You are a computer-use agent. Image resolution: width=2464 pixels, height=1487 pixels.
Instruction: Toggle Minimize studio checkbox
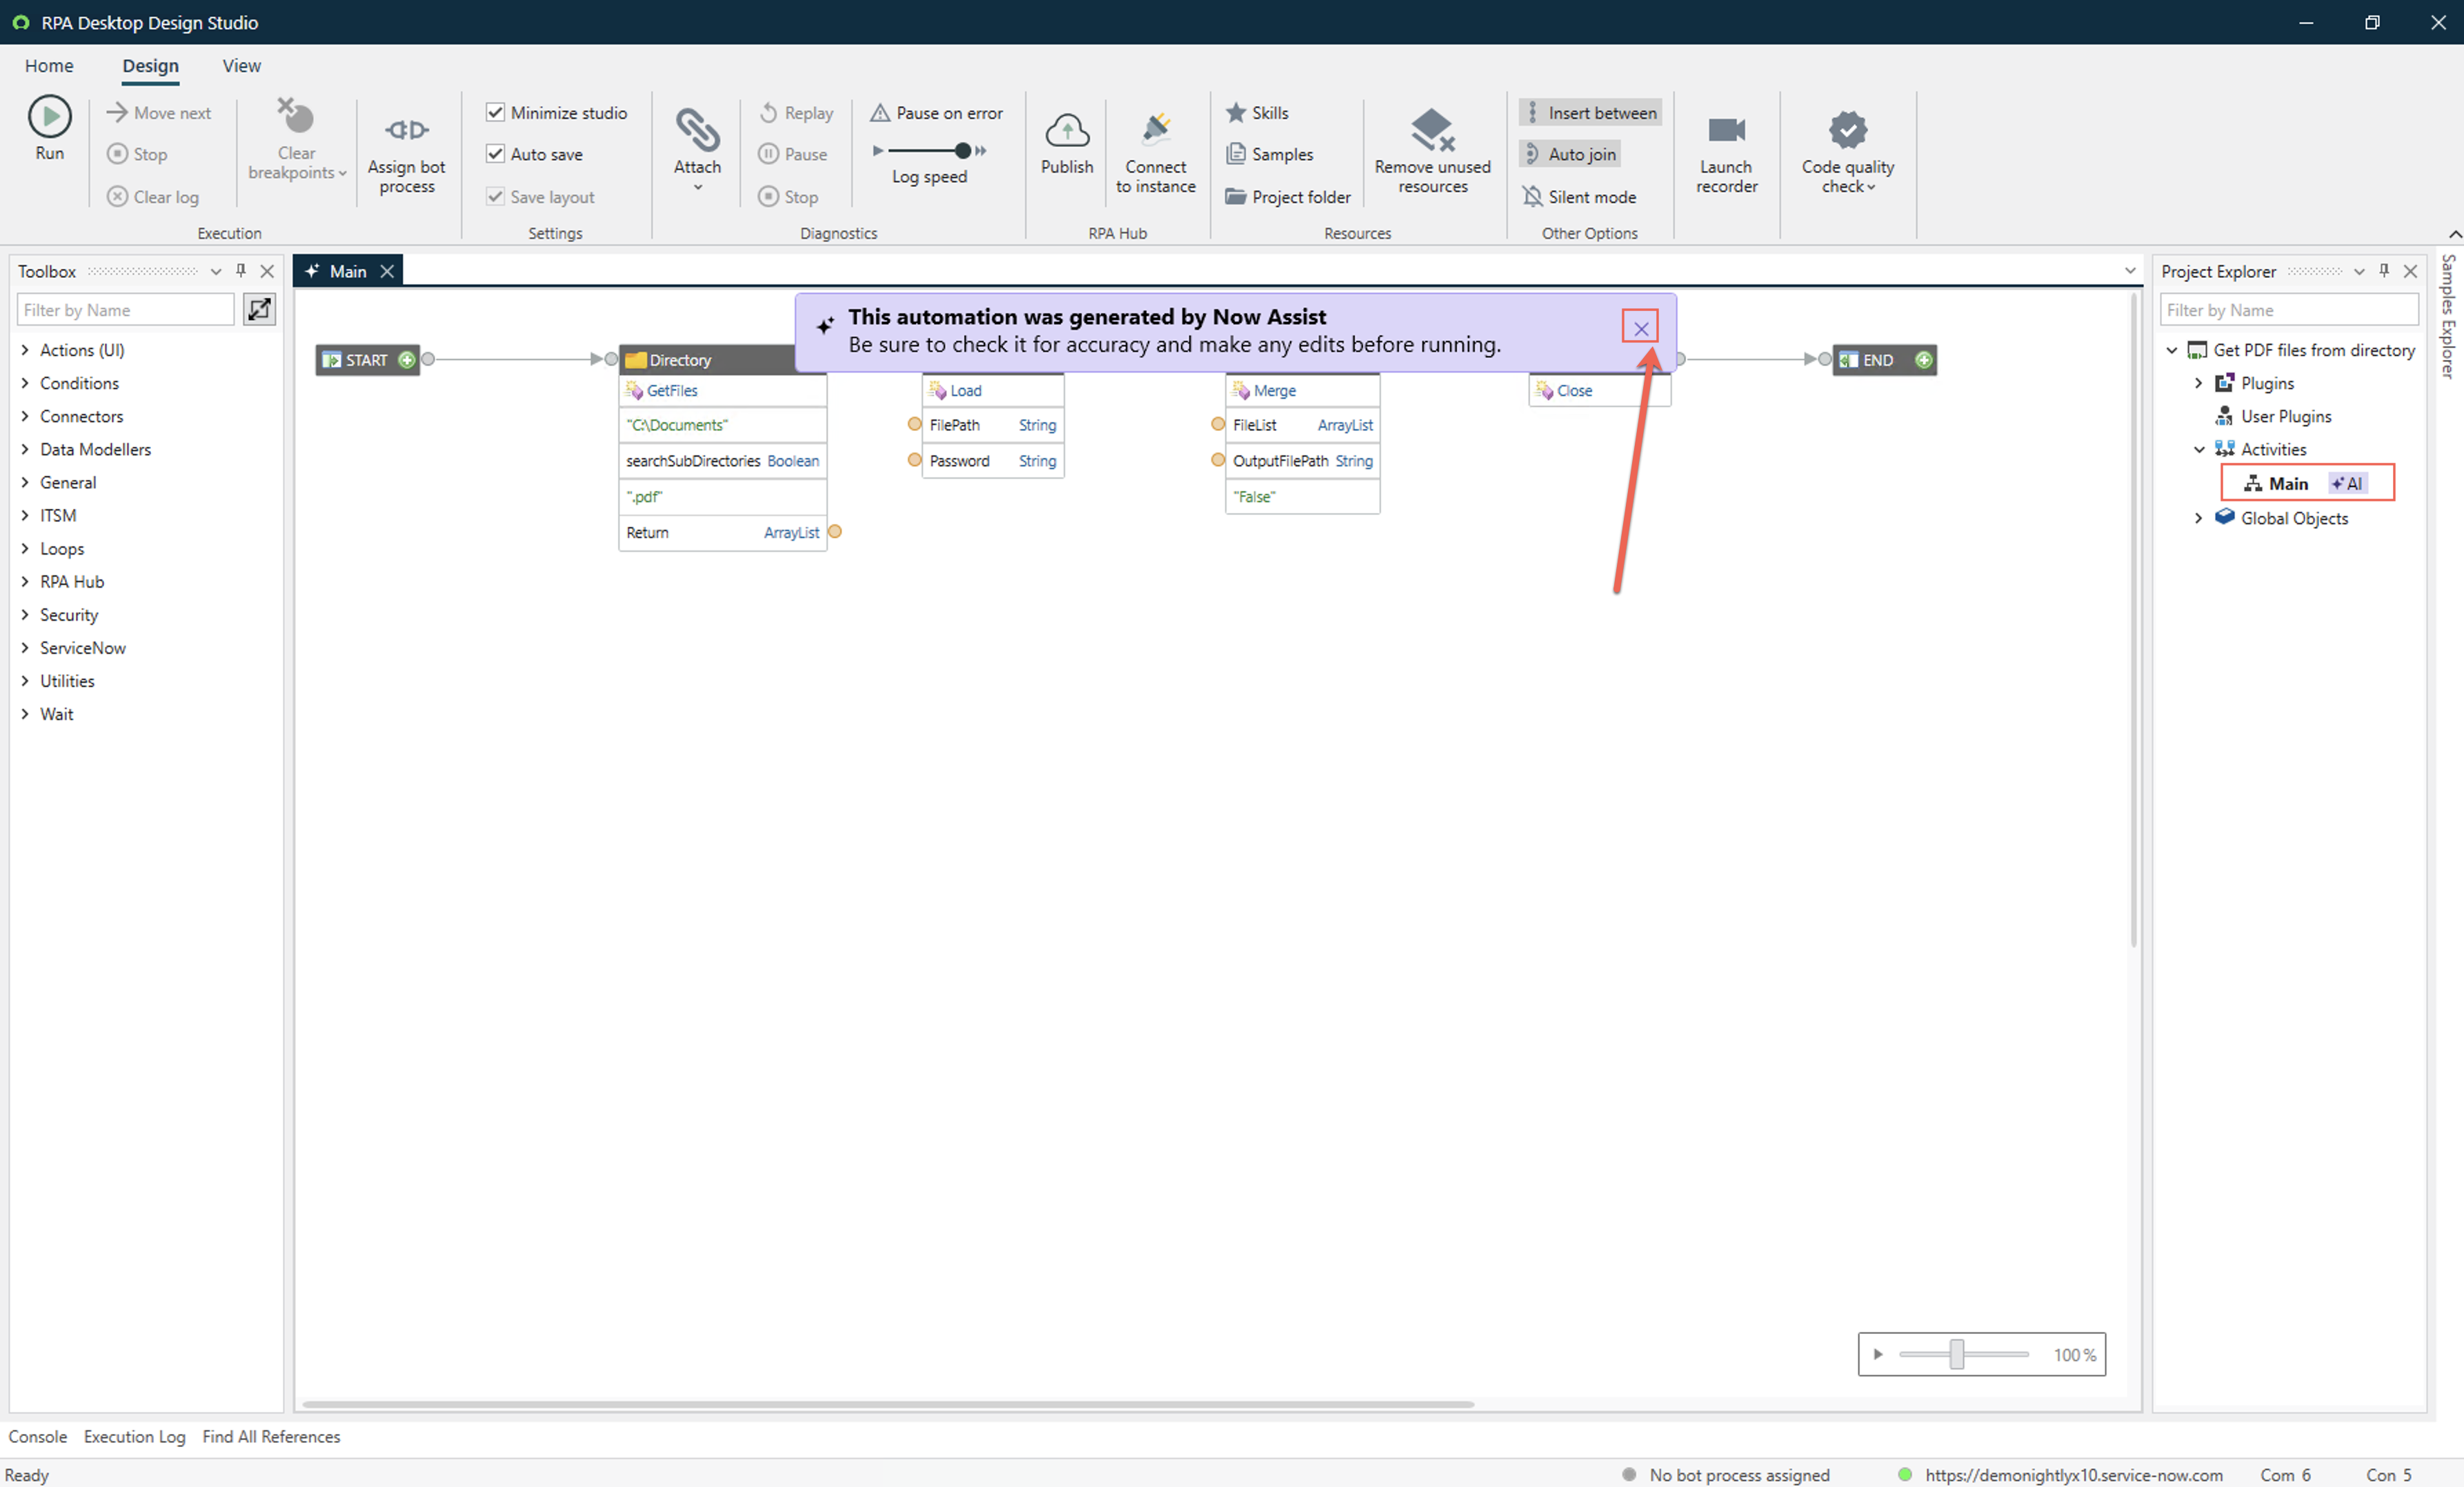[495, 112]
